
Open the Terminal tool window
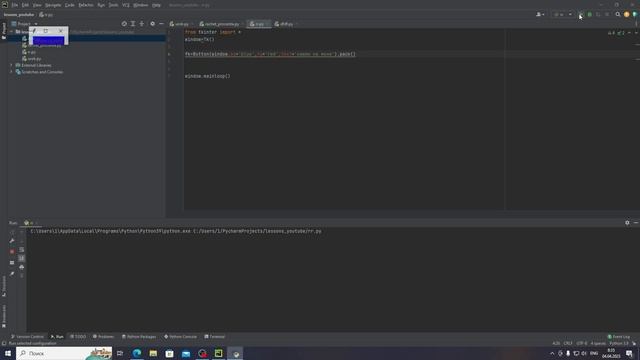[x=214, y=337]
